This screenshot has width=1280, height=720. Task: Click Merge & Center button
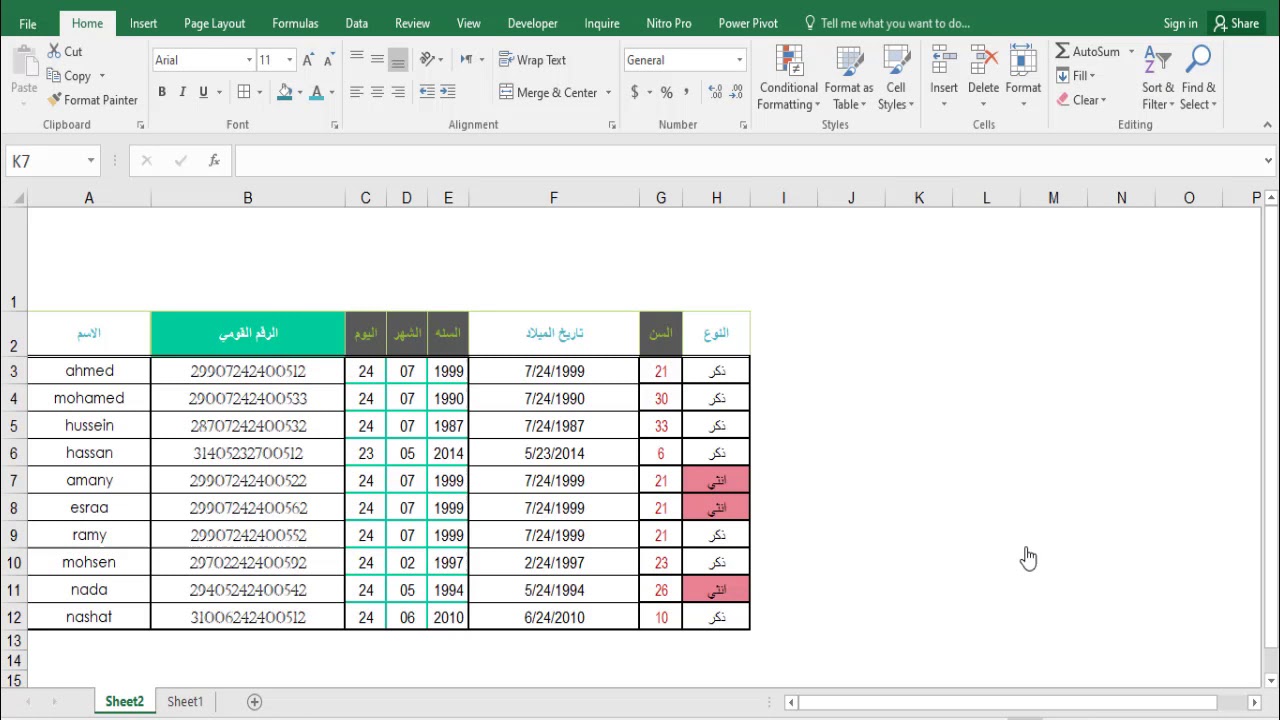(x=549, y=92)
